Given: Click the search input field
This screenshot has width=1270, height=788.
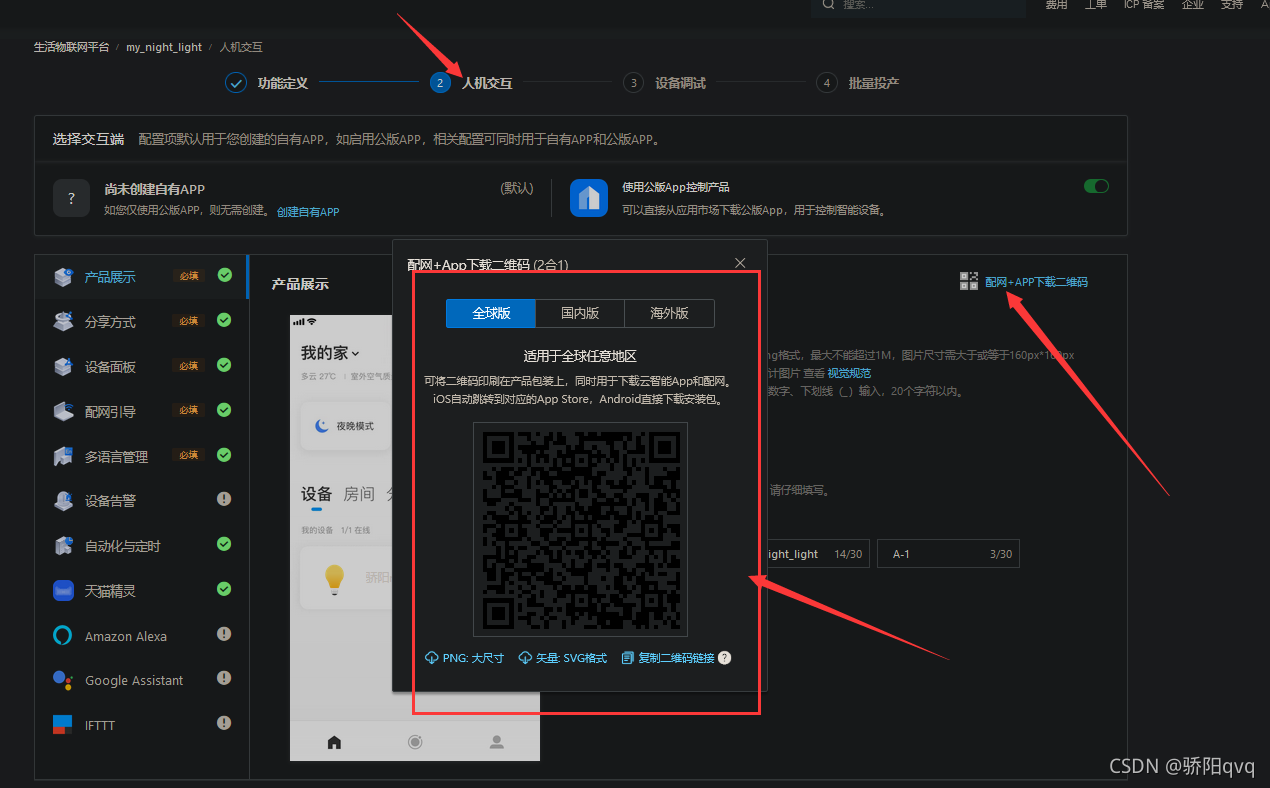Looking at the screenshot, I should pos(918,6).
